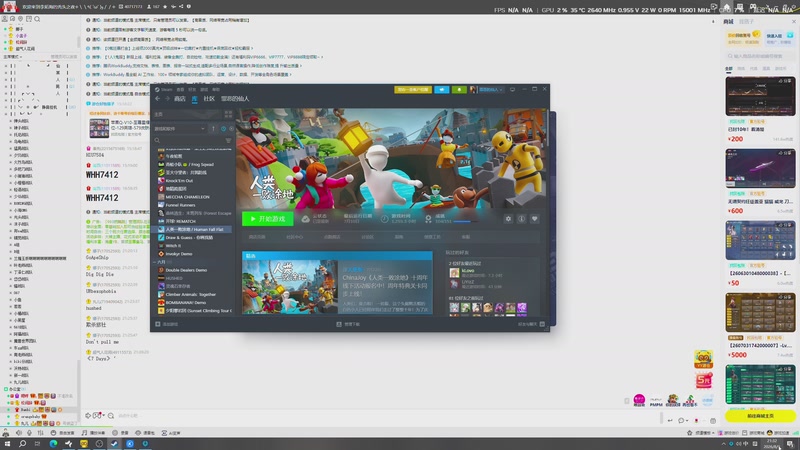Open the Community (社区) tab in Steam
Viewport: 800px width, 450px height.
coord(209,98)
